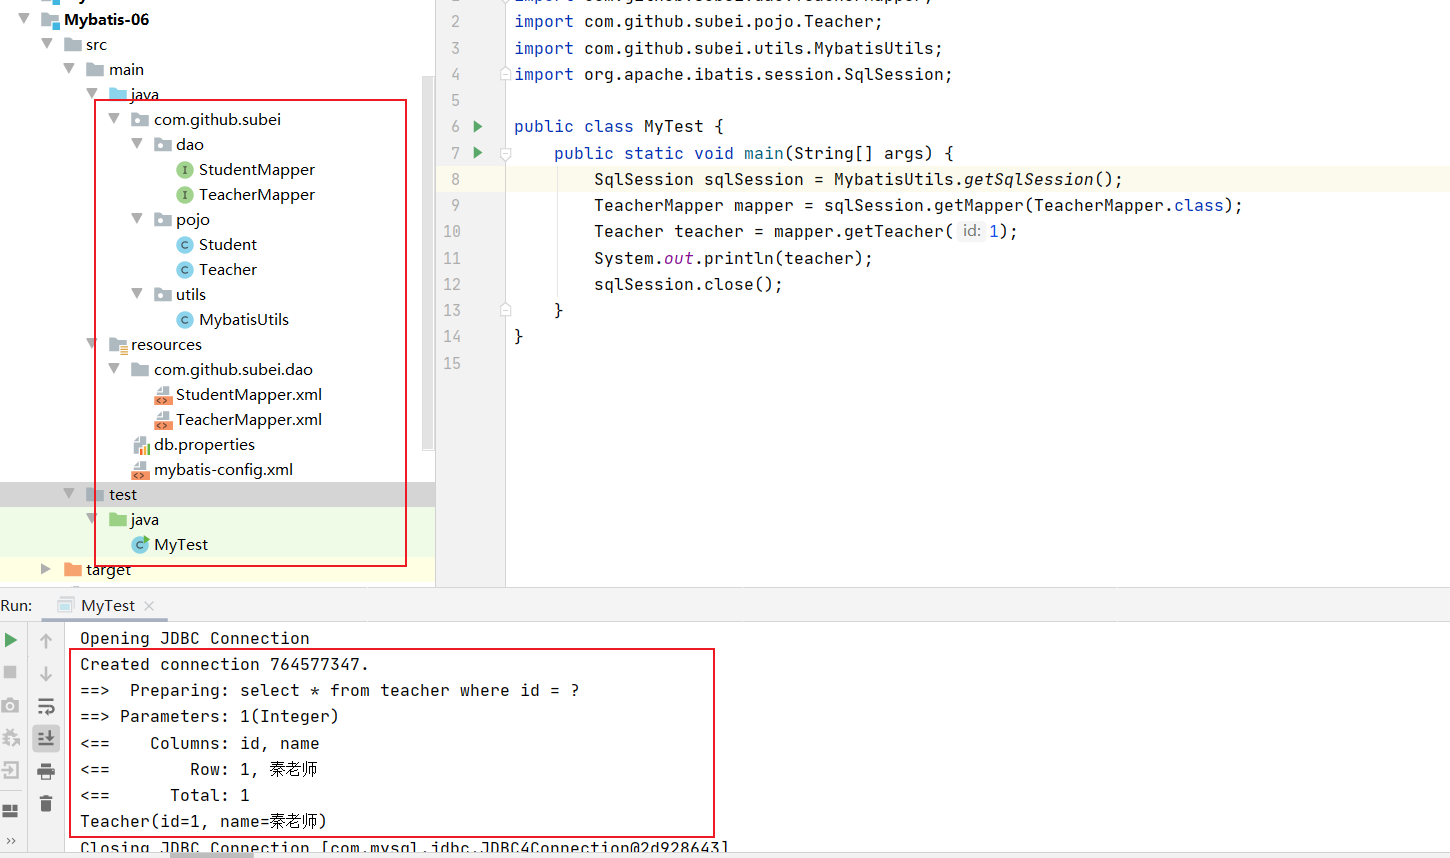Viewport: 1450px width, 858px height.
Task: Click the project tree vertical scrollbar
Action: (428, 260)
